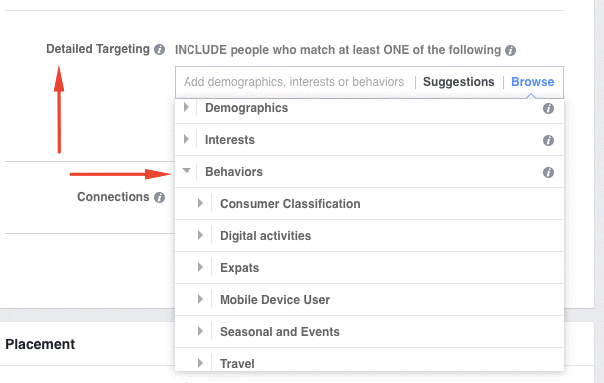Select the Browse tab
The image size is (604, 383).
pos(532,82)
